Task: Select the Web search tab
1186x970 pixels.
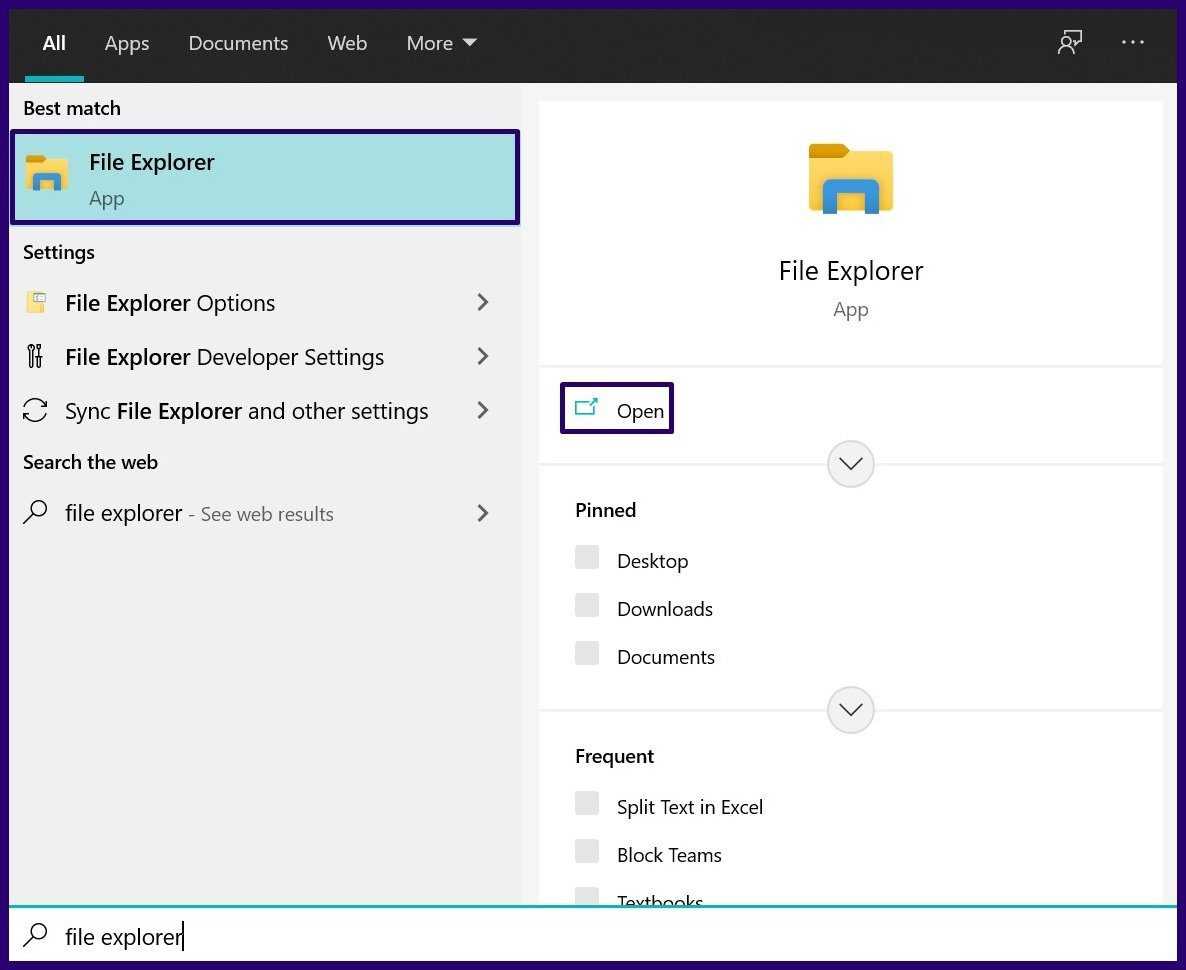Action: pyautogui.click(x=347, y=43)
